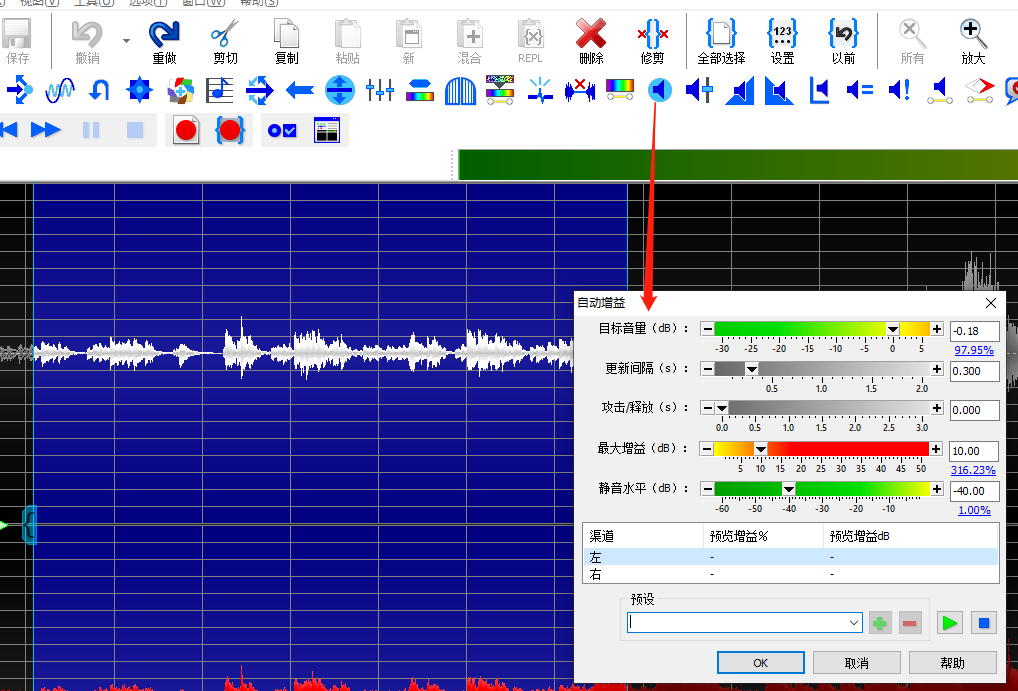Click the 修剪 (trim) toolbar icon

(652, 35)
